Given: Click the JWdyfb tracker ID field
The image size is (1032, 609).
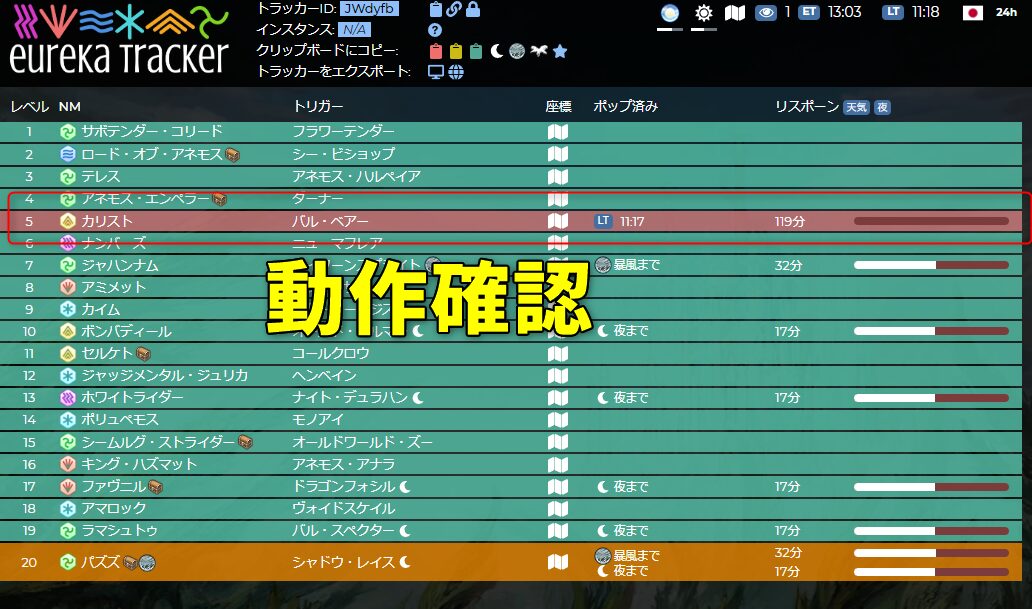Looking at the screenshot, I should [371, 10].
